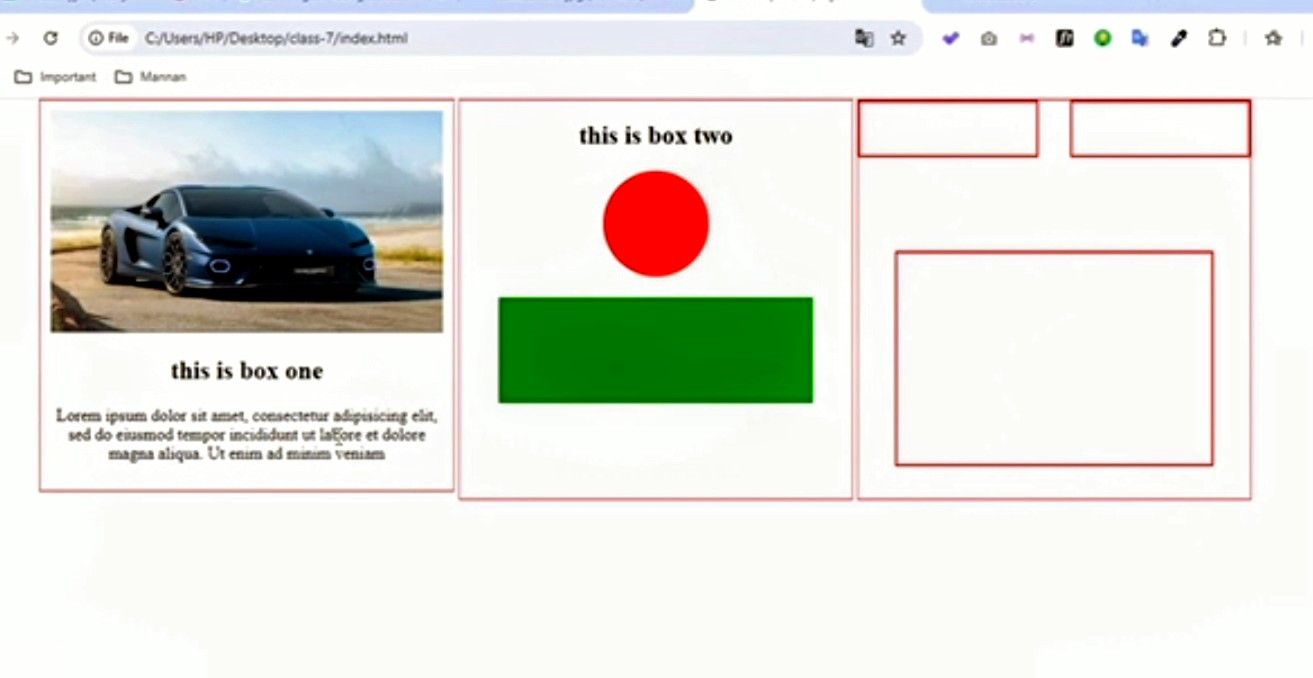Open the Mannan bookmarks folder

pyautogui.click(x=150, y=77)
